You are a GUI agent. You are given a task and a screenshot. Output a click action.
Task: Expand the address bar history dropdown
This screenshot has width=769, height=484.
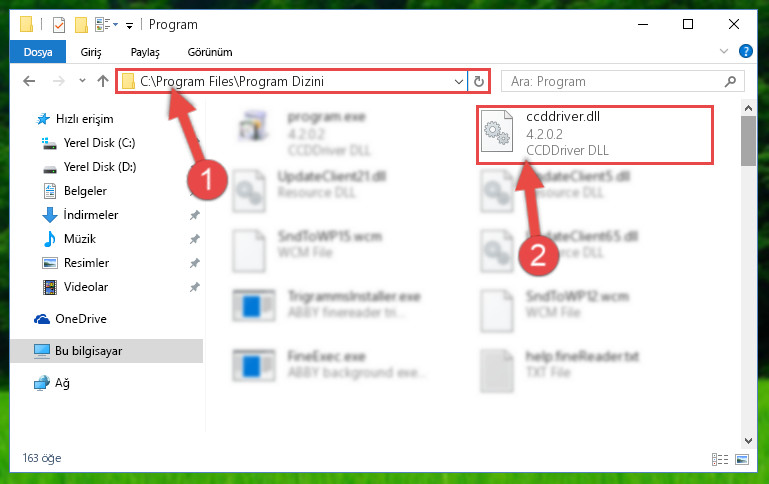coord(459,81)
